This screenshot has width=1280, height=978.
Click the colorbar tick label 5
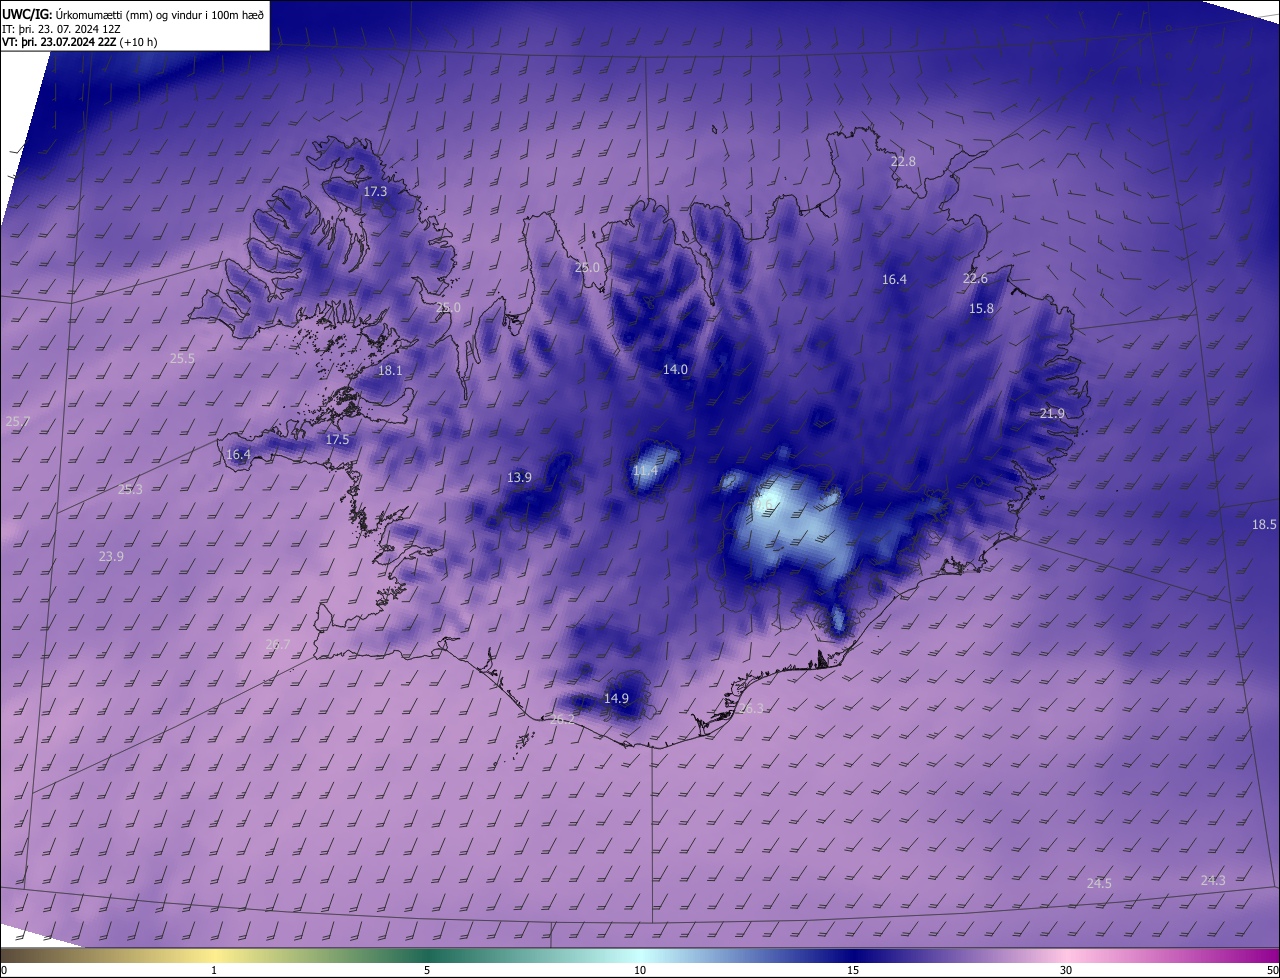(427, 970)
